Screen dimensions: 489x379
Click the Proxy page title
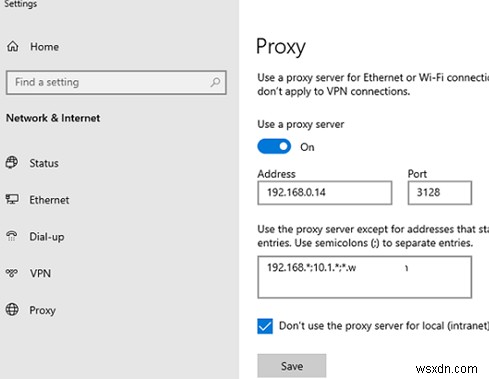pyautogui.click(x=281, y=47)
